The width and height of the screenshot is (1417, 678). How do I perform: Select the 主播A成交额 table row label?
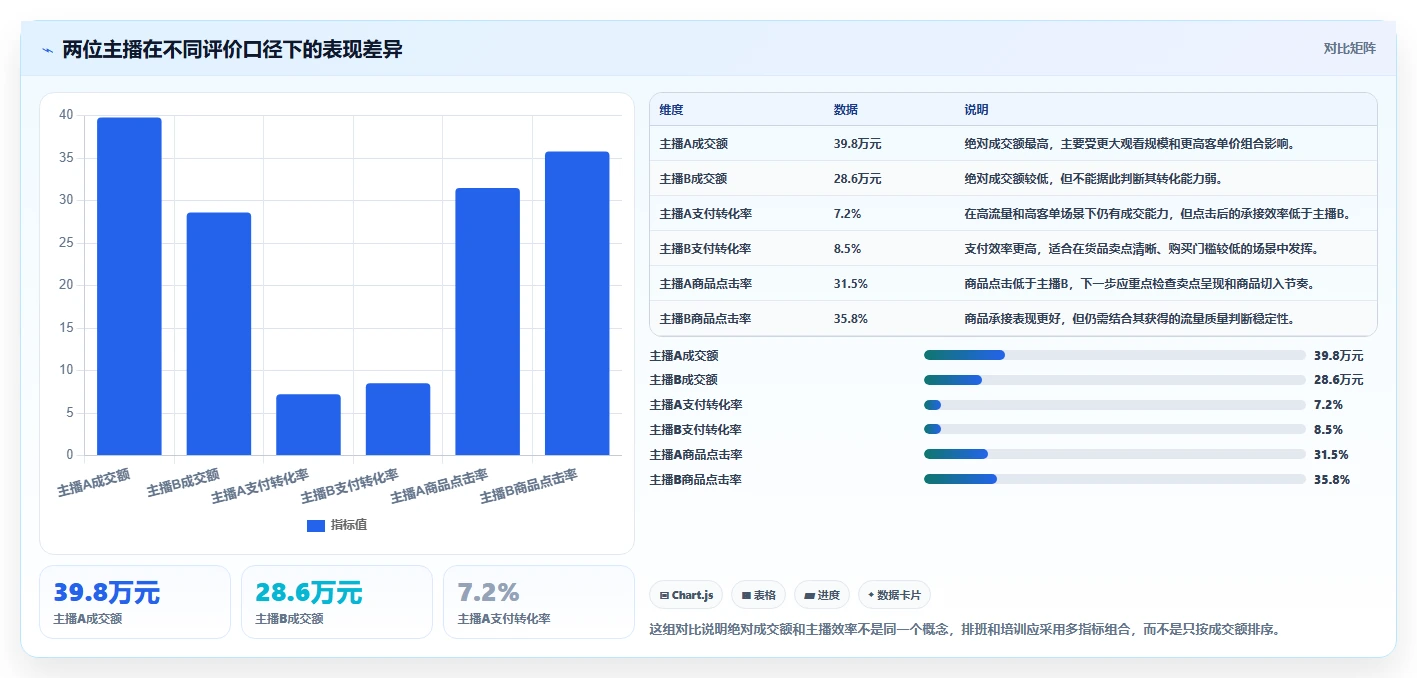[694, 144]
